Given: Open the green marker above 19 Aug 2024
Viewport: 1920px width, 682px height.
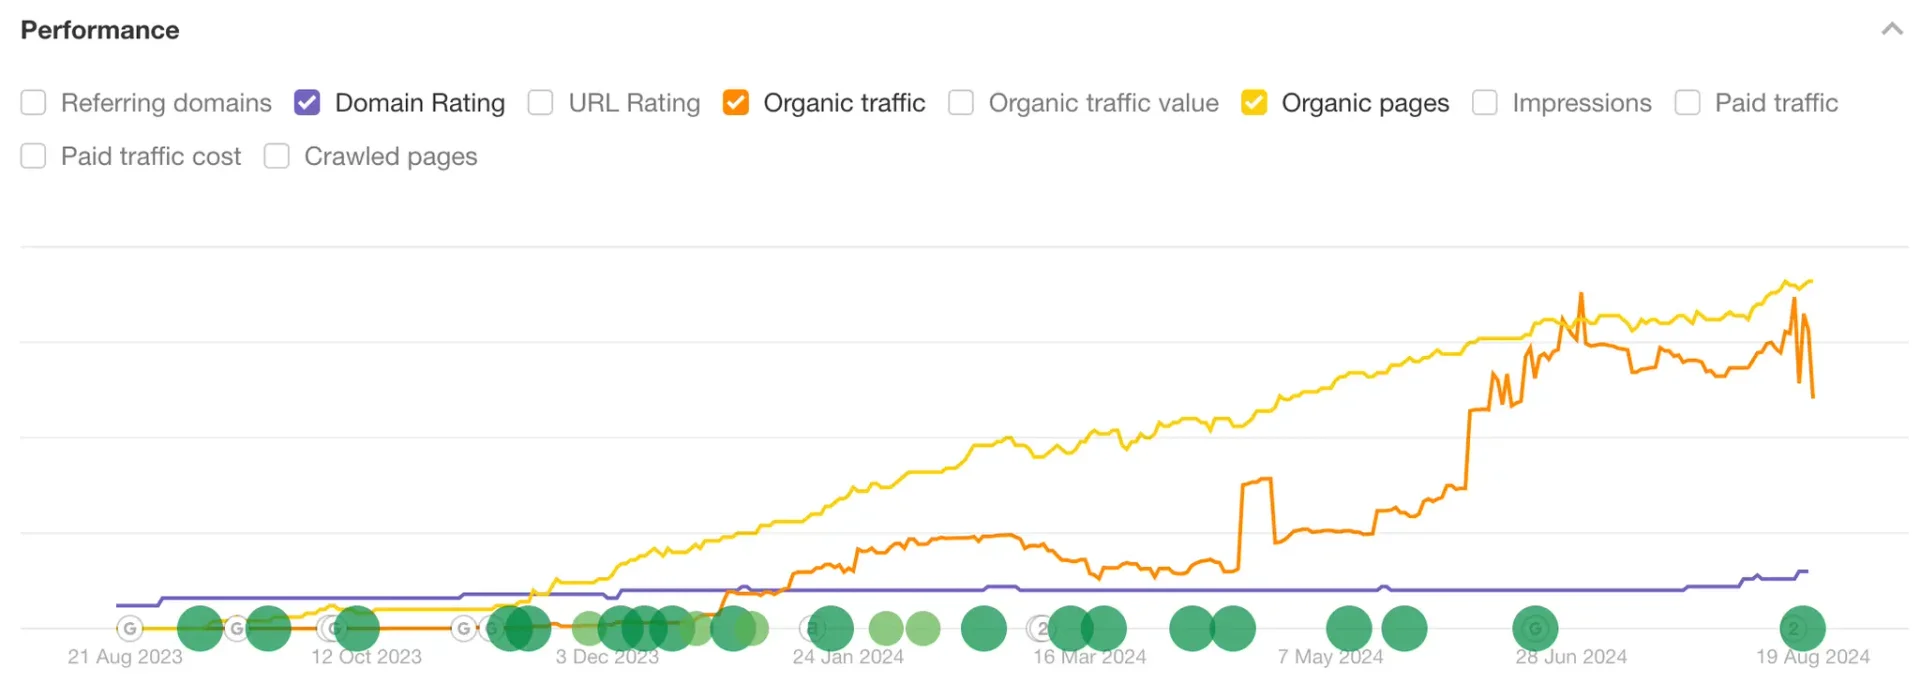Looking at the screenshot, I should pyautogui.click(x=1802, y=629).
